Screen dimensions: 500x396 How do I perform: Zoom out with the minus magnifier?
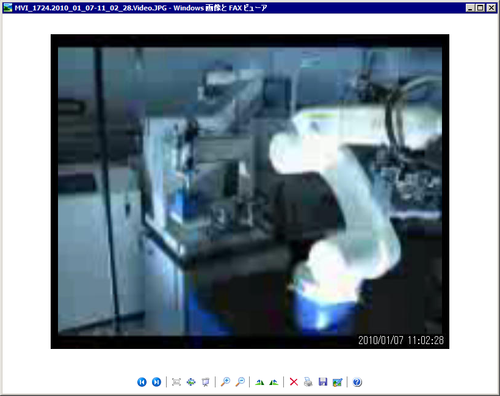point(240,382)
